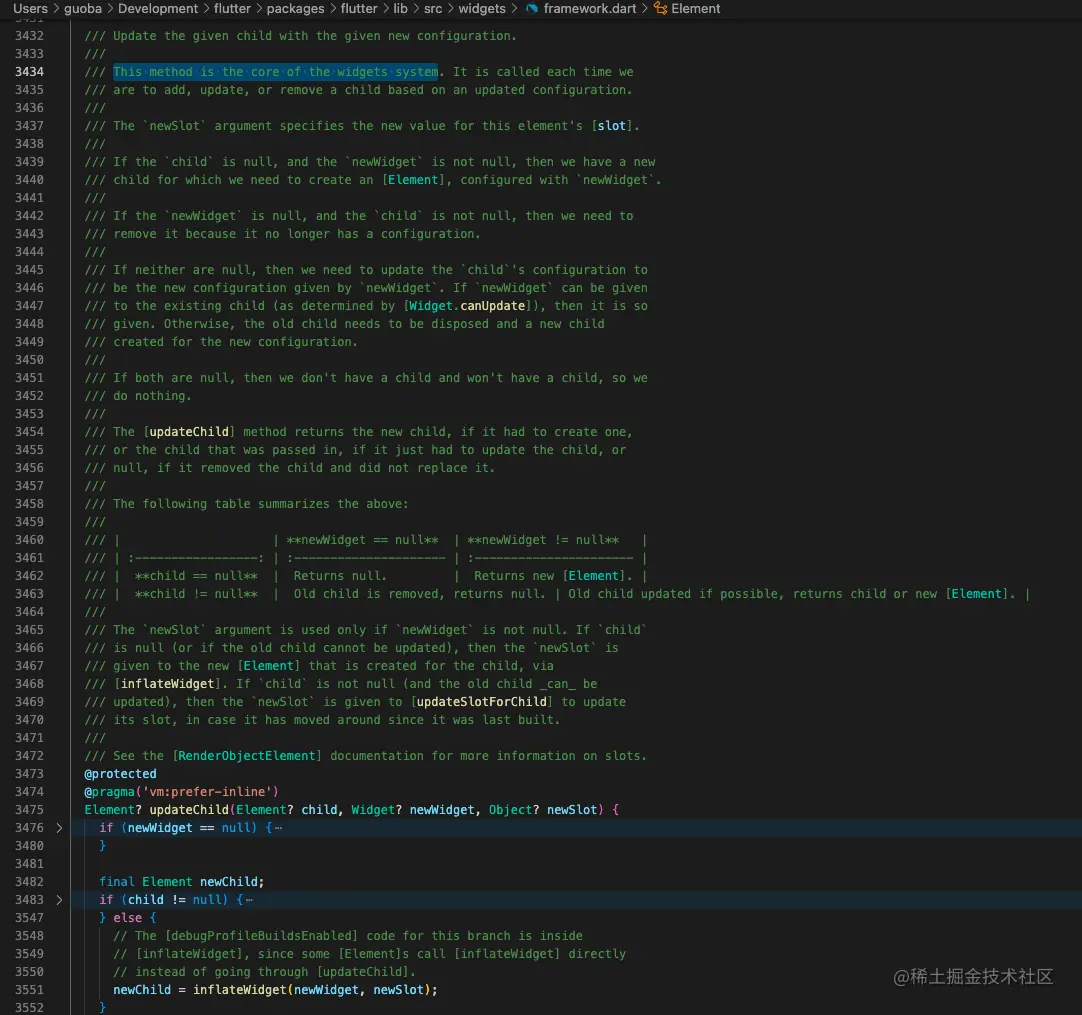Click 'Old child is removed, returns null.'

click(420, 593)
